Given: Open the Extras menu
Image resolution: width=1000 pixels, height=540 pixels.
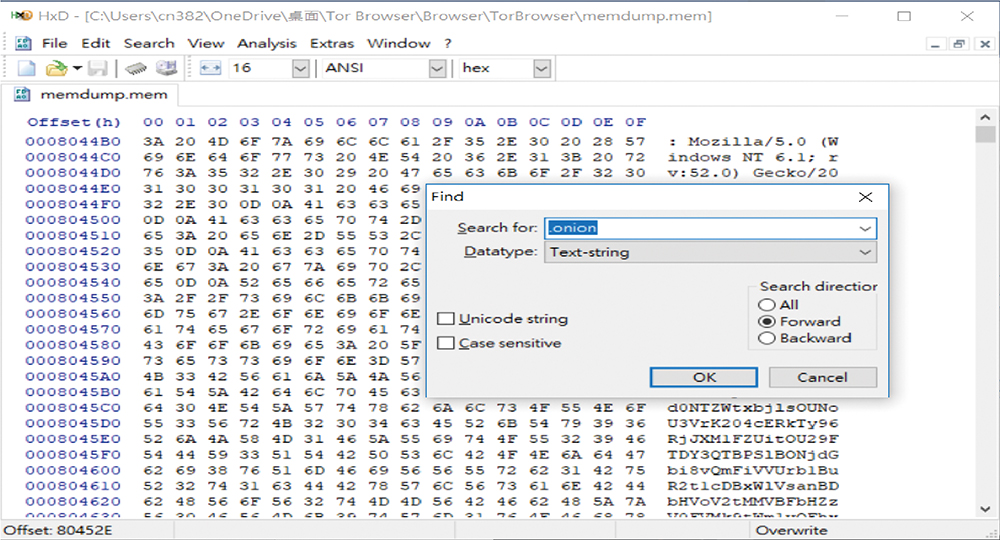Looking at the screenshot, I should click(332, 43).
